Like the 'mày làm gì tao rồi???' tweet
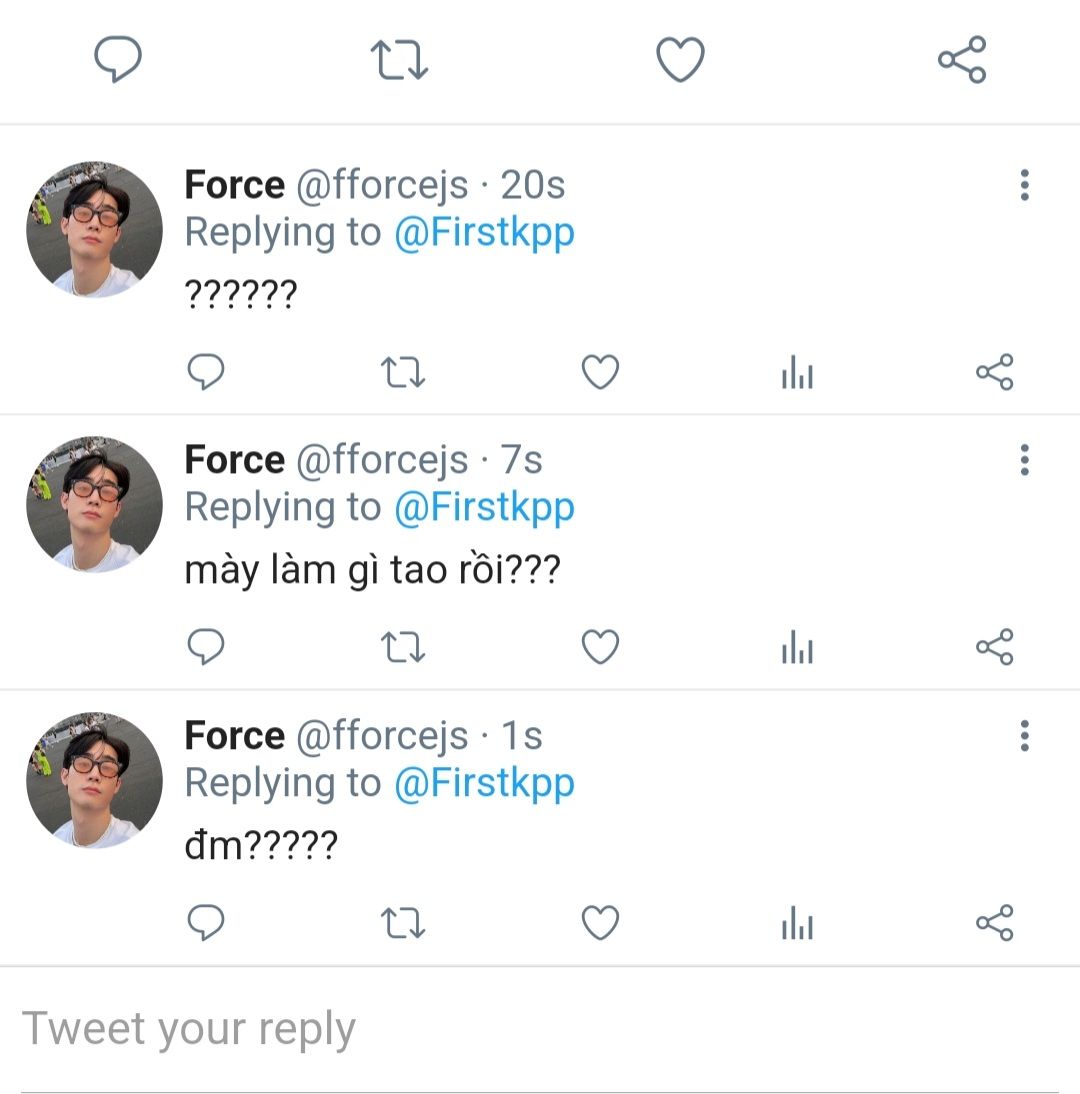The height and width of the screenshot is (1094, 1080). [x=600, y=646]
